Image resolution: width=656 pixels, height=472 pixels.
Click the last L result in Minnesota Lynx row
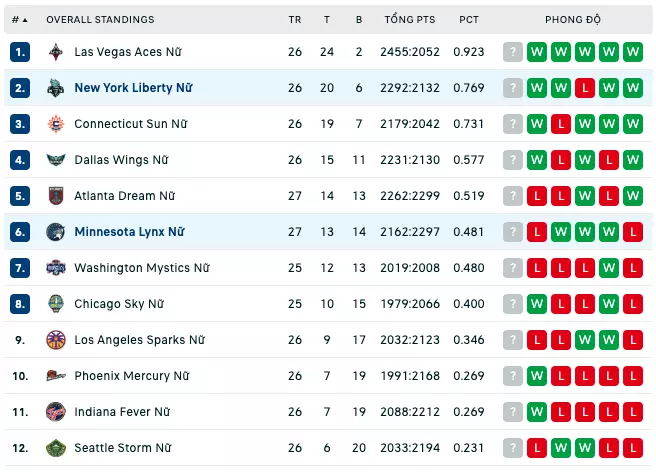[633, 232]
